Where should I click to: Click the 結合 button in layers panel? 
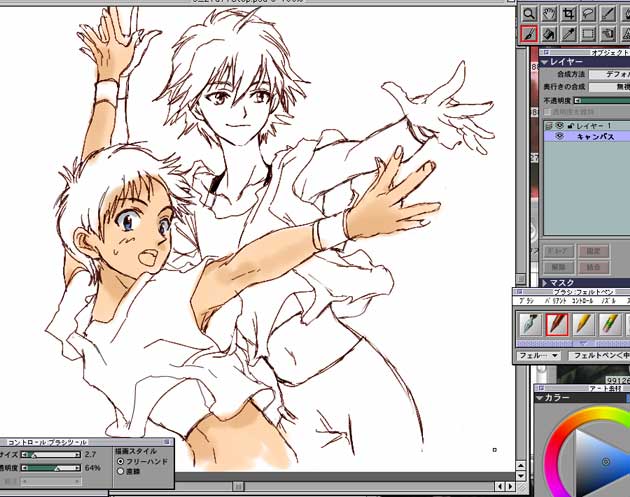click(x=593, y=267)
